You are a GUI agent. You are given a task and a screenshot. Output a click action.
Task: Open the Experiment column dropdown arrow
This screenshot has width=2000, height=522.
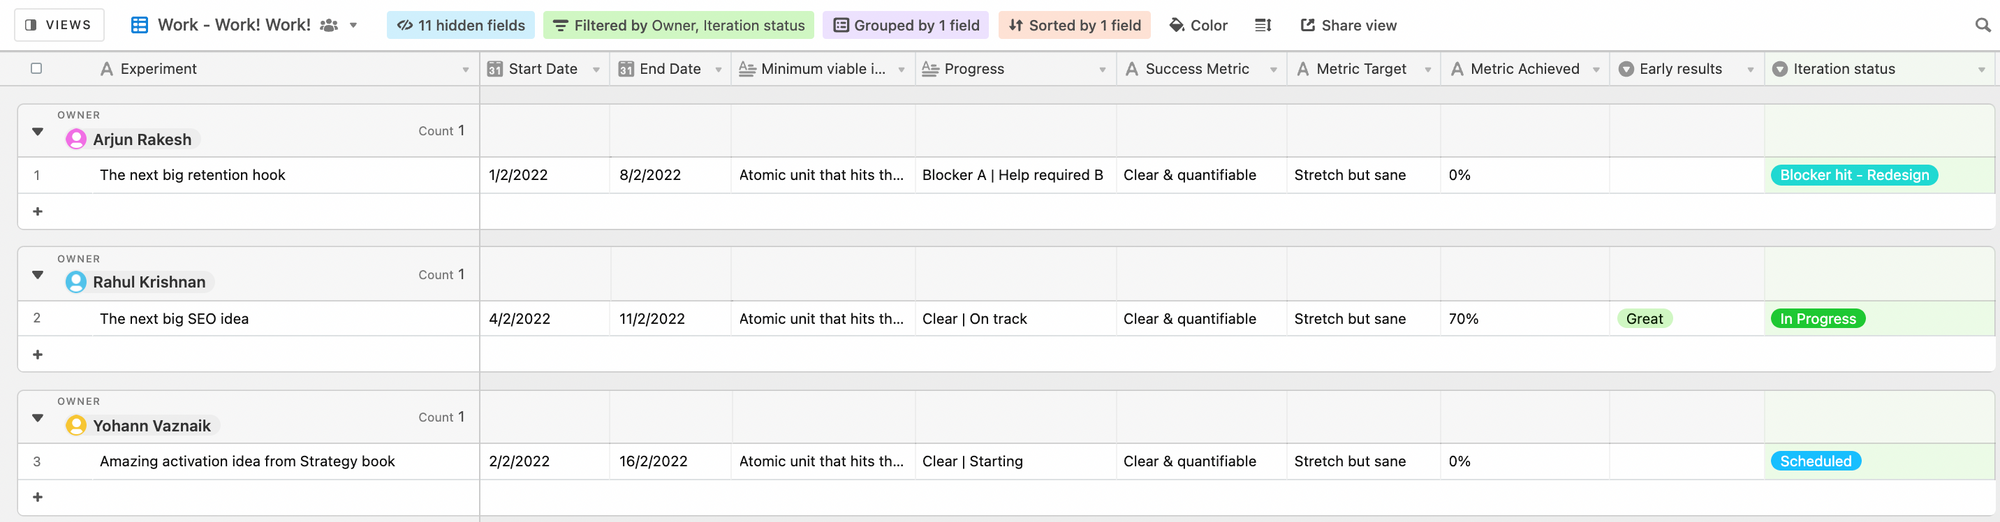click(x=465, y=69)
